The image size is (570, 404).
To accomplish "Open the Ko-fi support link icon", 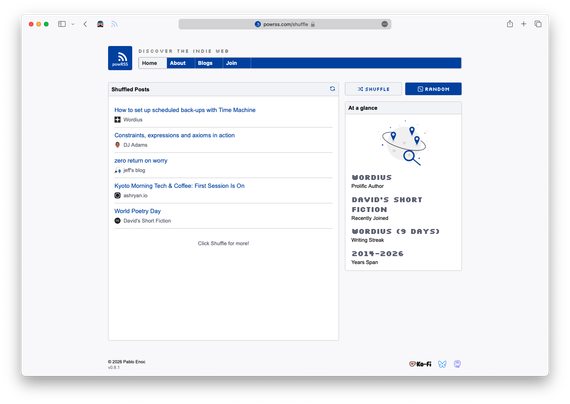I will click(x=420, y=364).
